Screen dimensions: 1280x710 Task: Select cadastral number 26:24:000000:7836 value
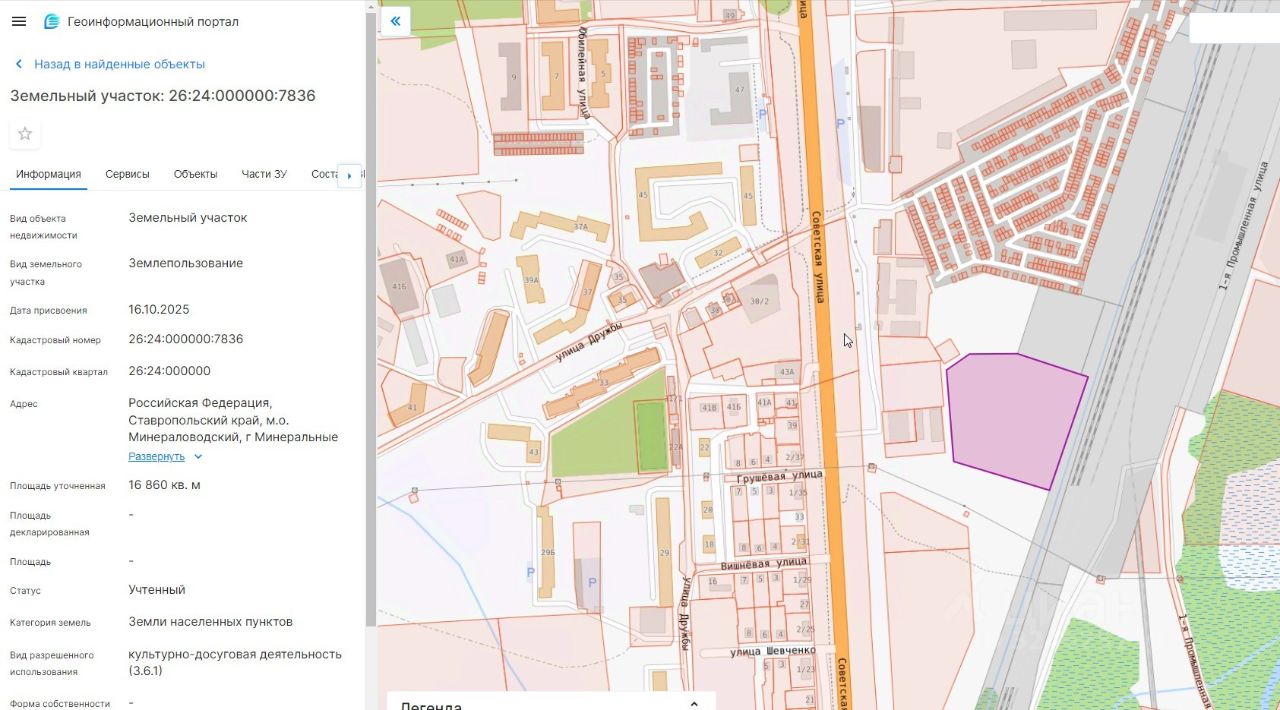186,339
